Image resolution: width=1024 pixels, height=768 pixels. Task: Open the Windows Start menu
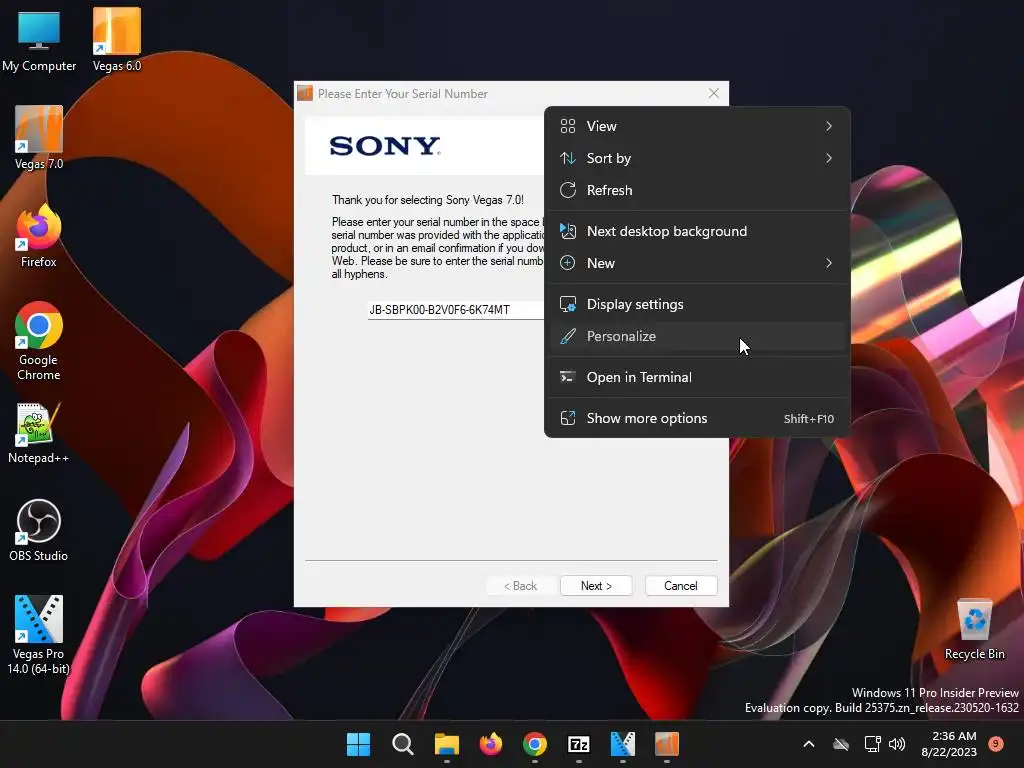(358, 744)
